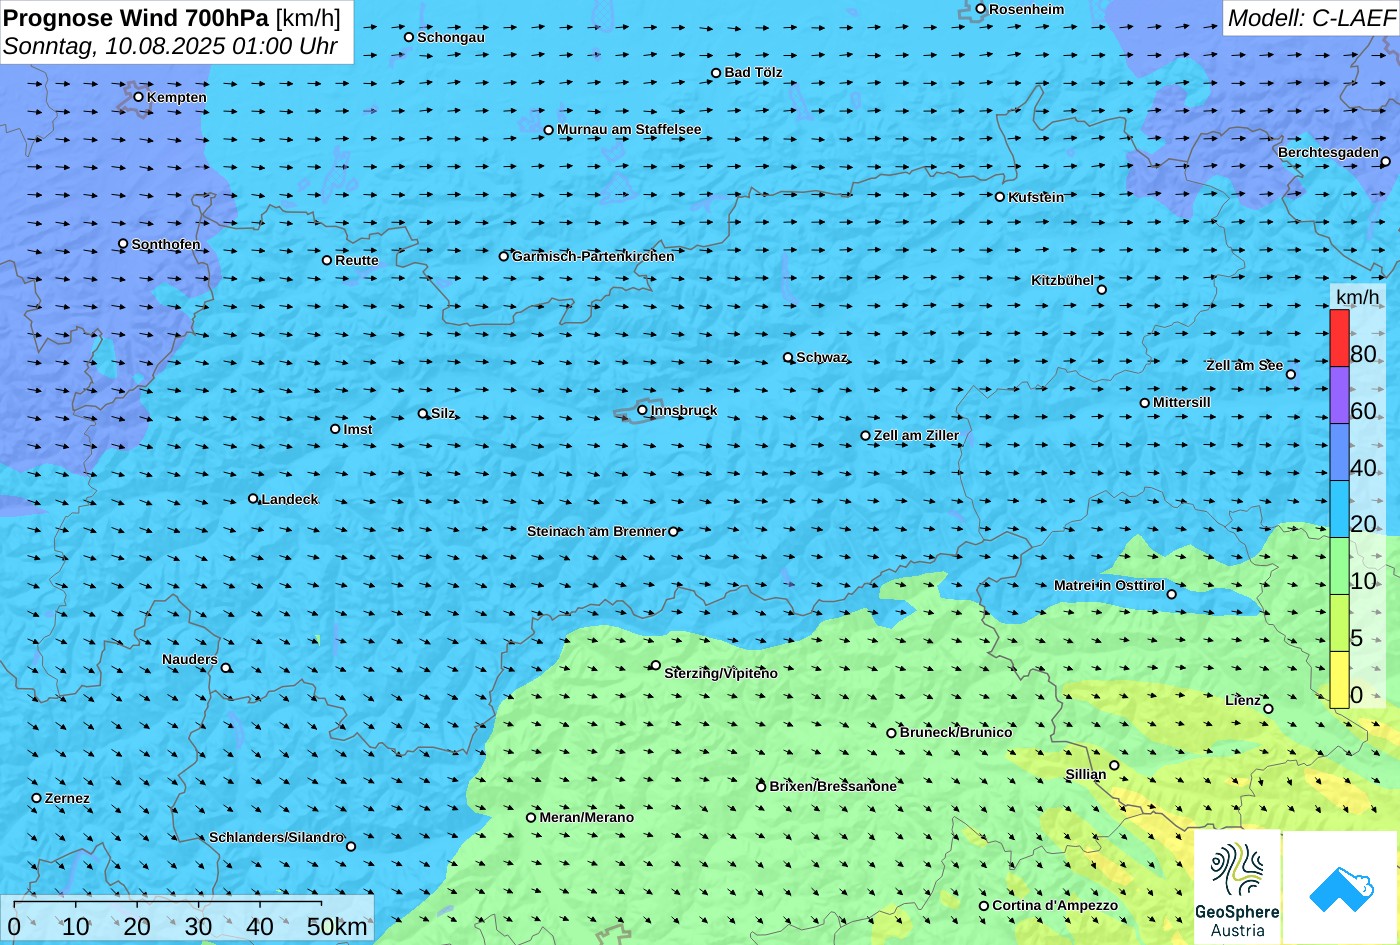
Task: Click the Innsbruck city marker
Action: (642, 410)
